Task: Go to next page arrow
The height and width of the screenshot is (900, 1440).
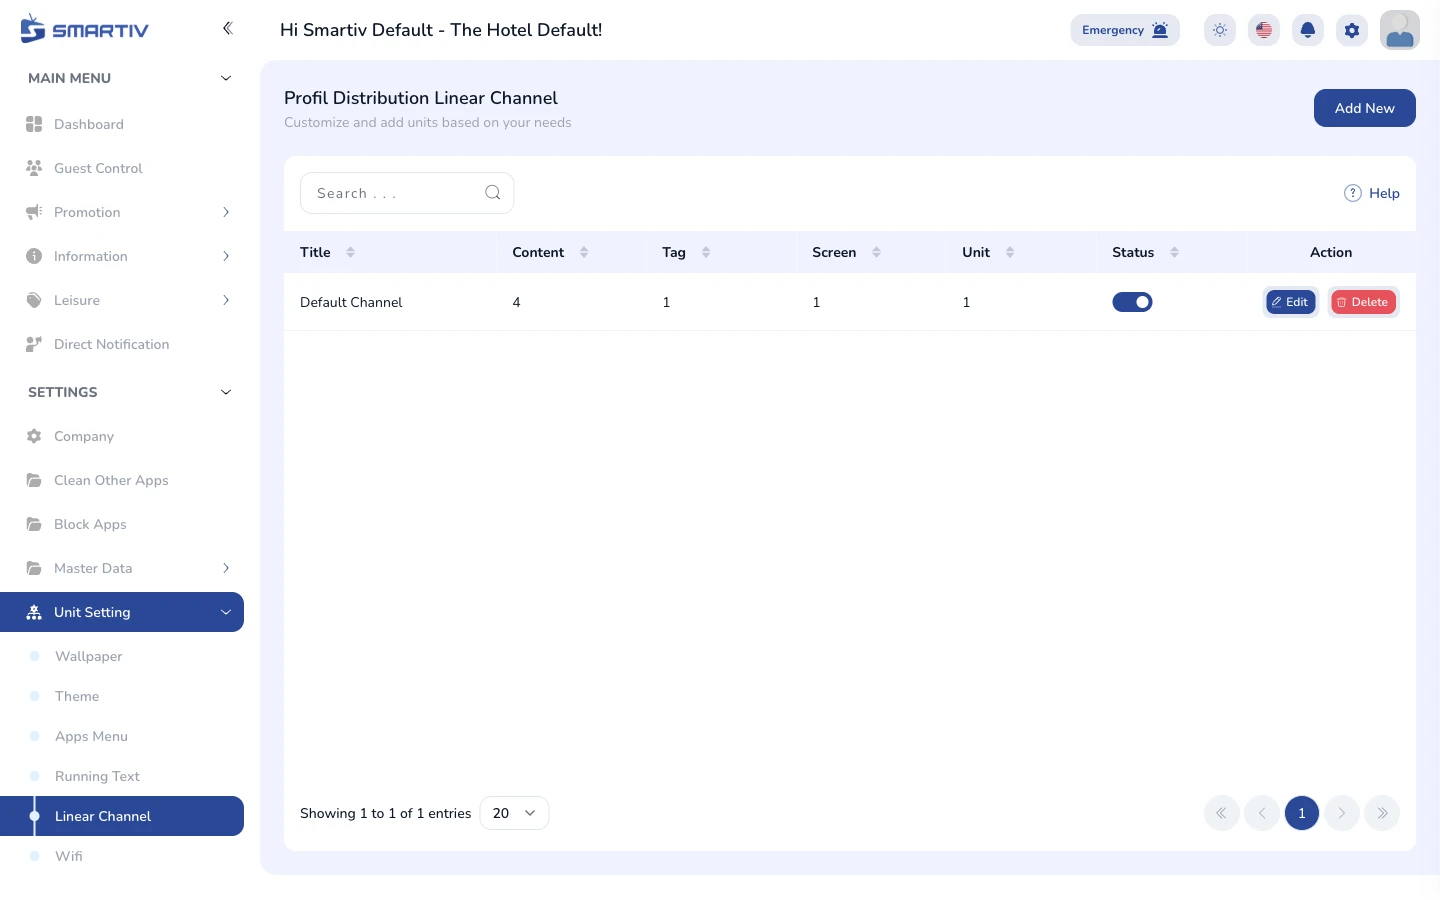Action: coord(1342,813)
